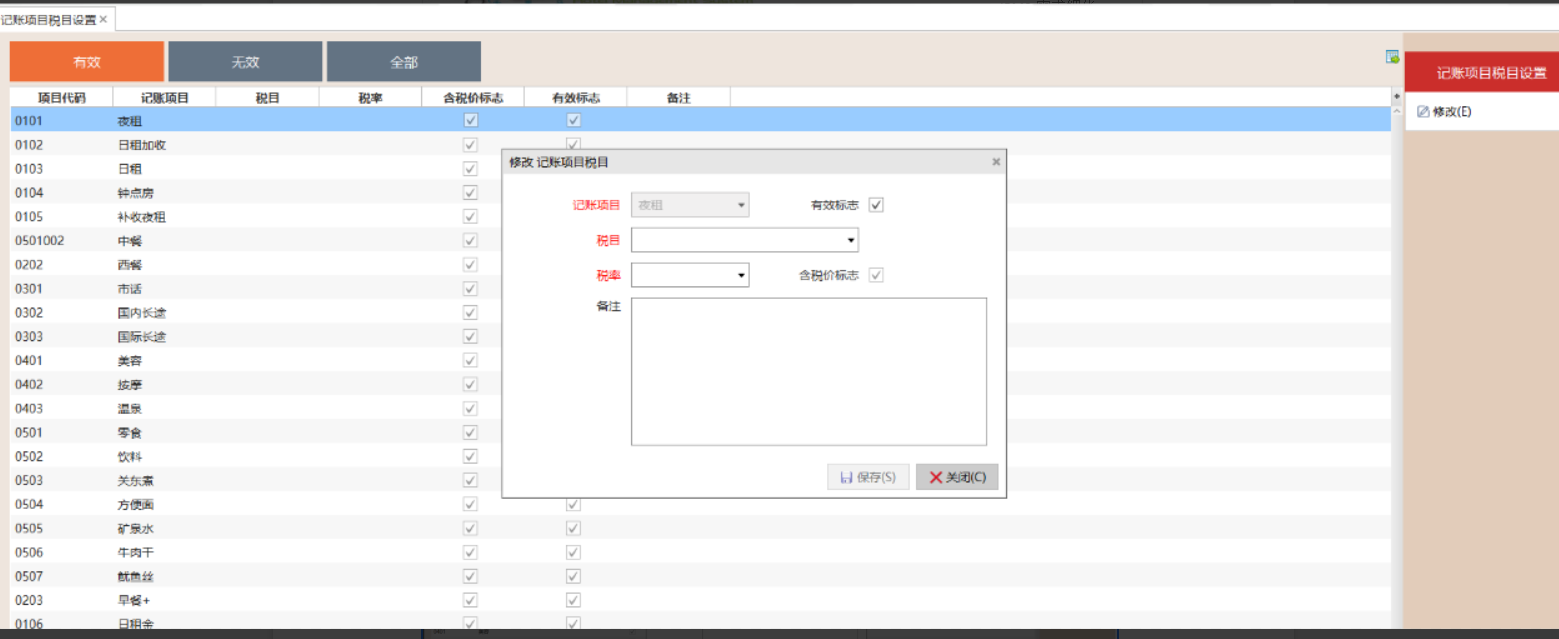Open the 税目 dropdown list
The height and width of the screenshot is (639, 1559).
[x=850, y=240]
